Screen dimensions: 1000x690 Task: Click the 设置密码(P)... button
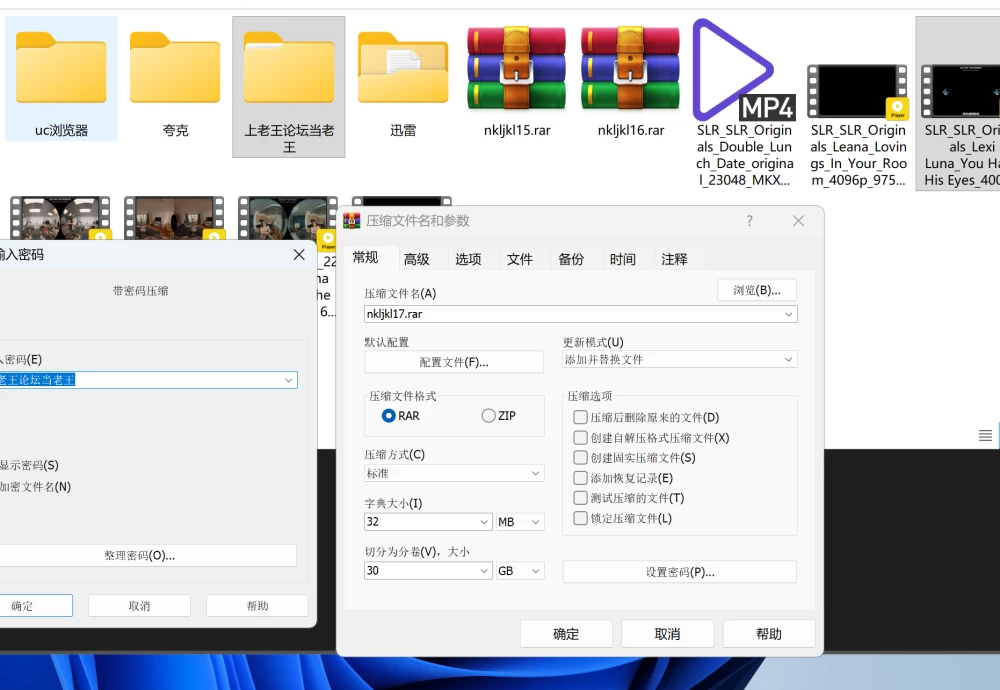point(680,572)
